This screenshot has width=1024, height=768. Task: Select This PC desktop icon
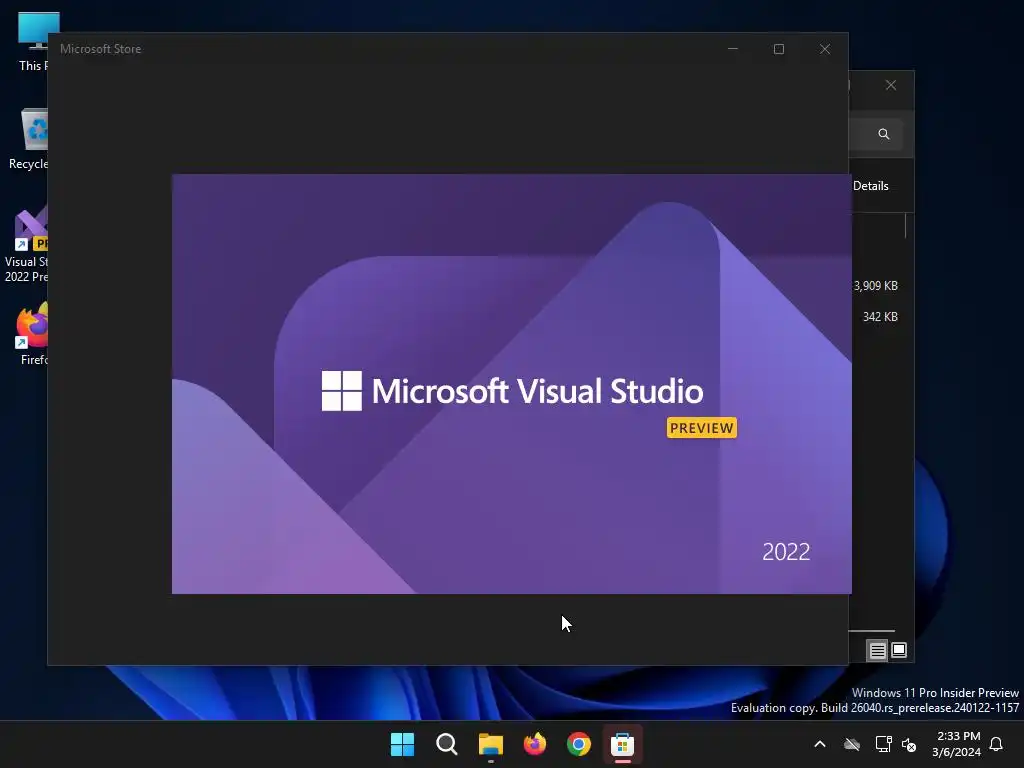[x=33, y=42]
